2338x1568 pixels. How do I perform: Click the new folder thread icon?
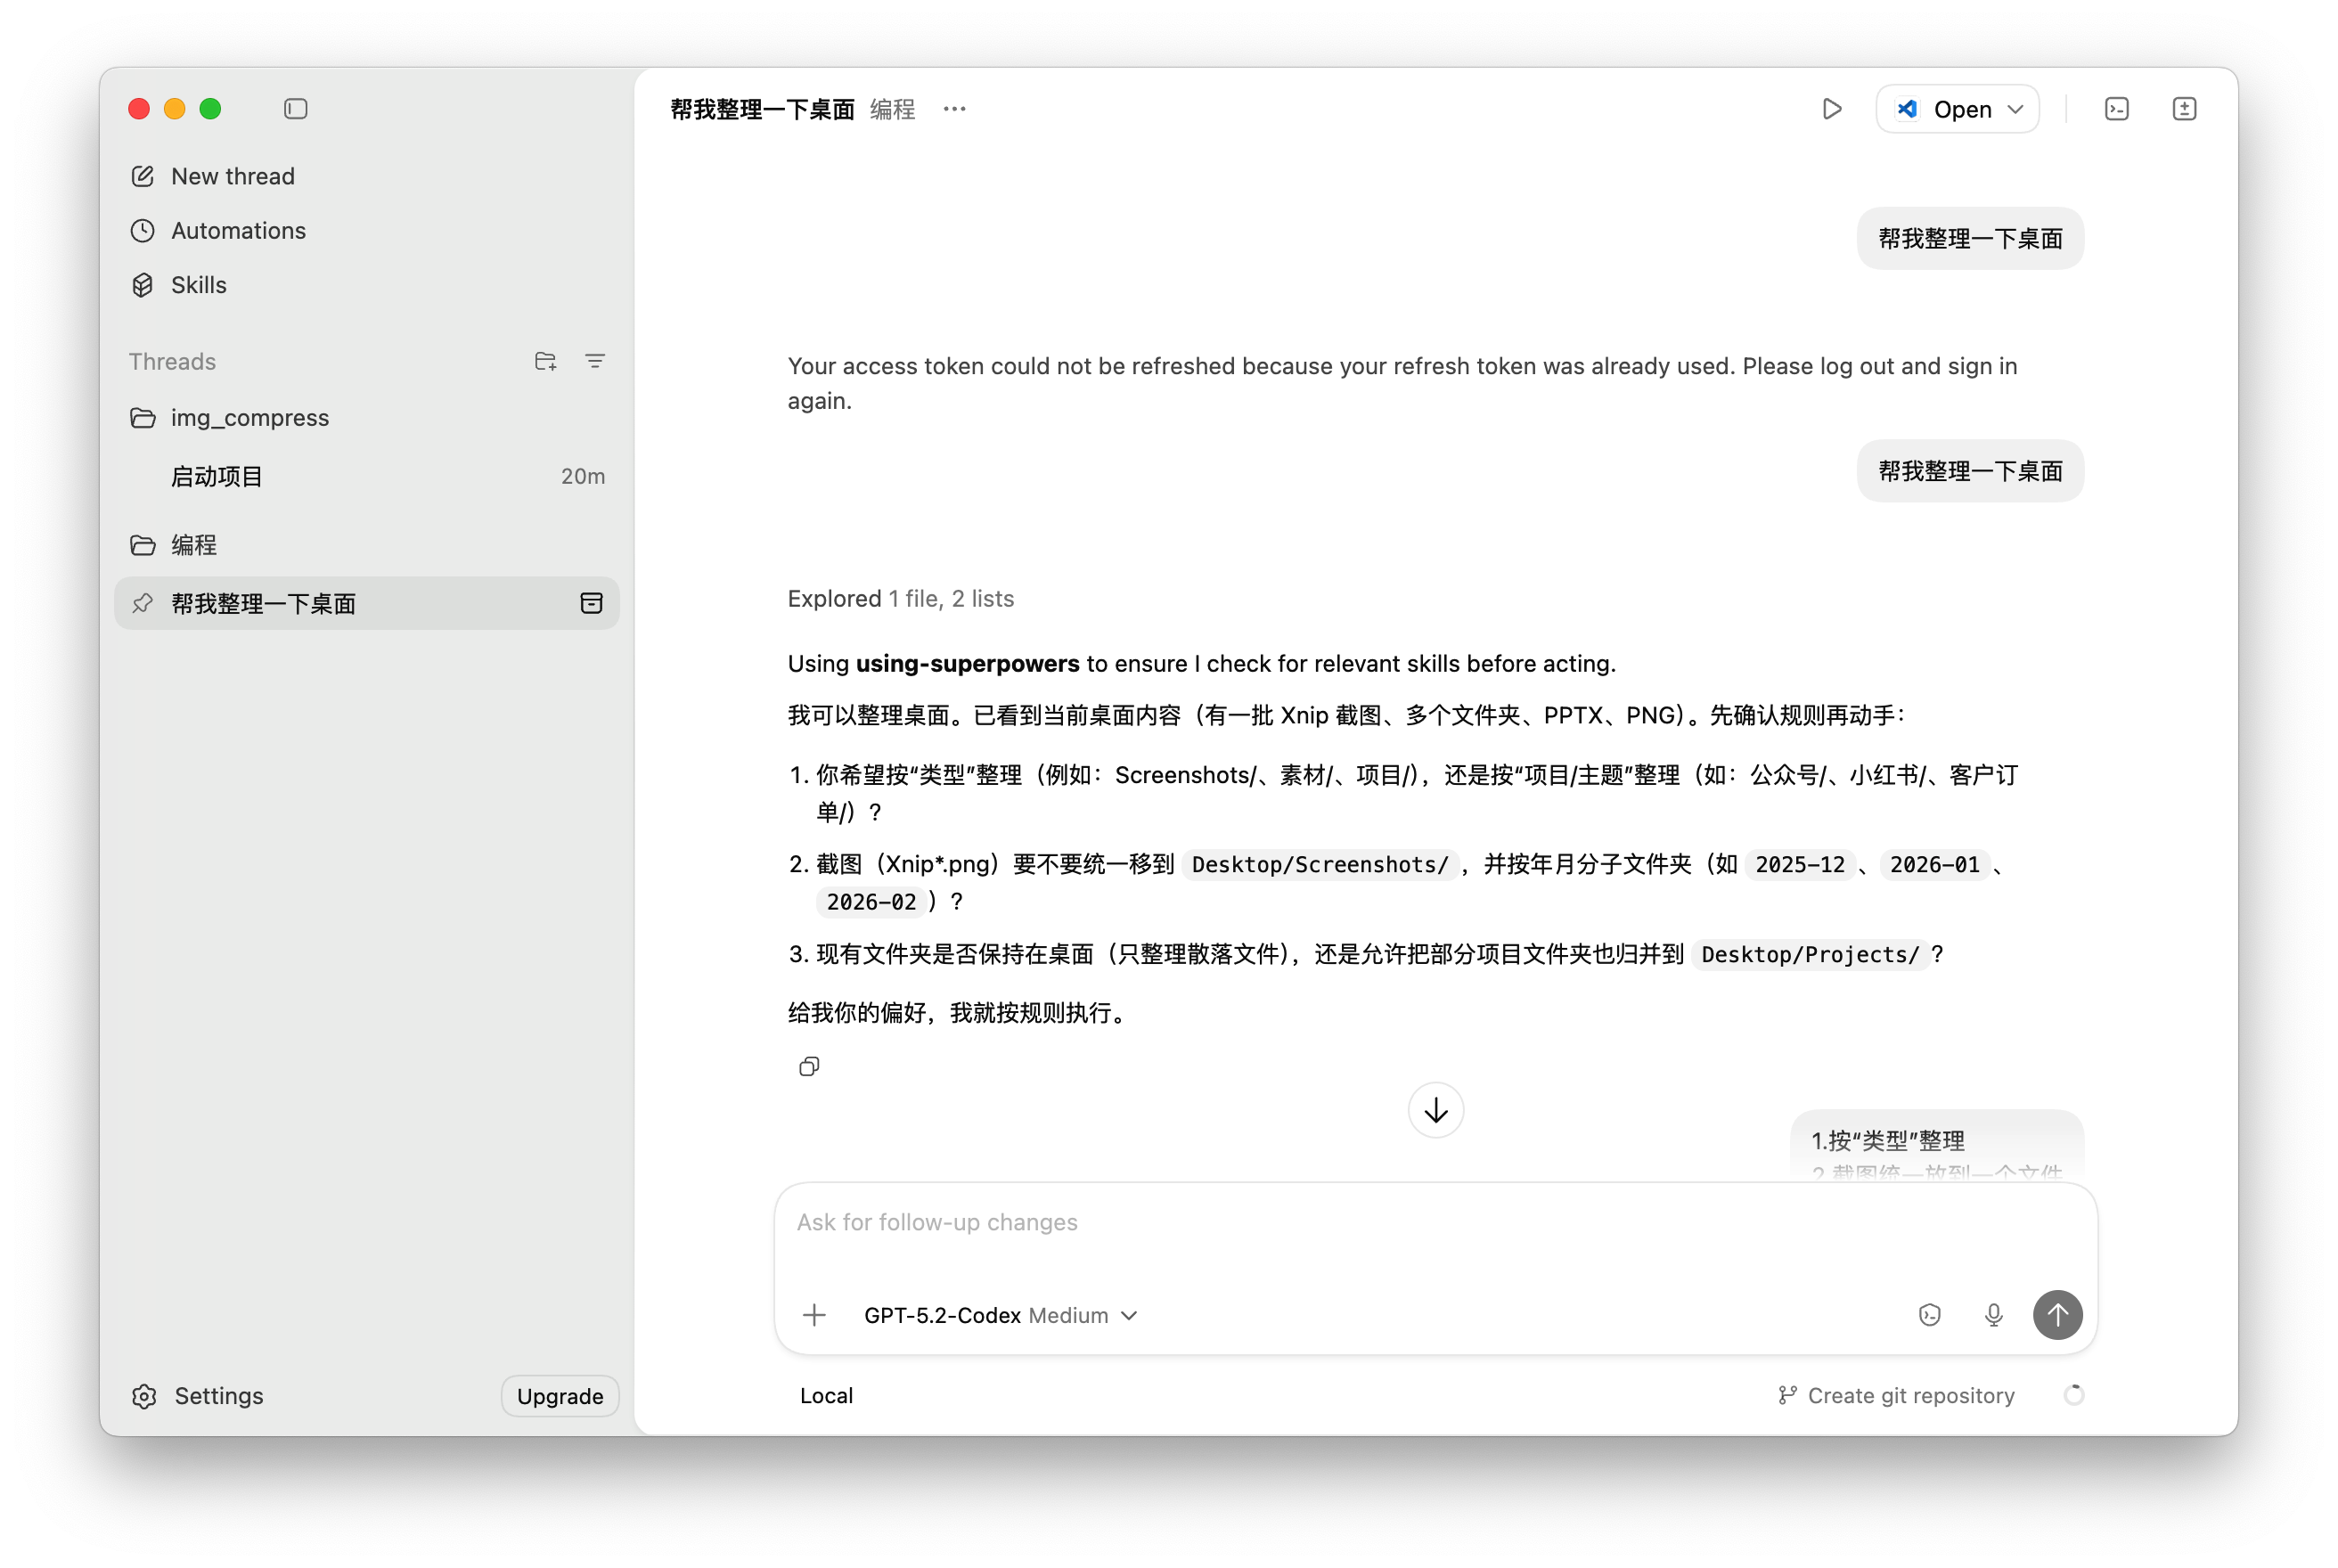(x=545, y=361)
